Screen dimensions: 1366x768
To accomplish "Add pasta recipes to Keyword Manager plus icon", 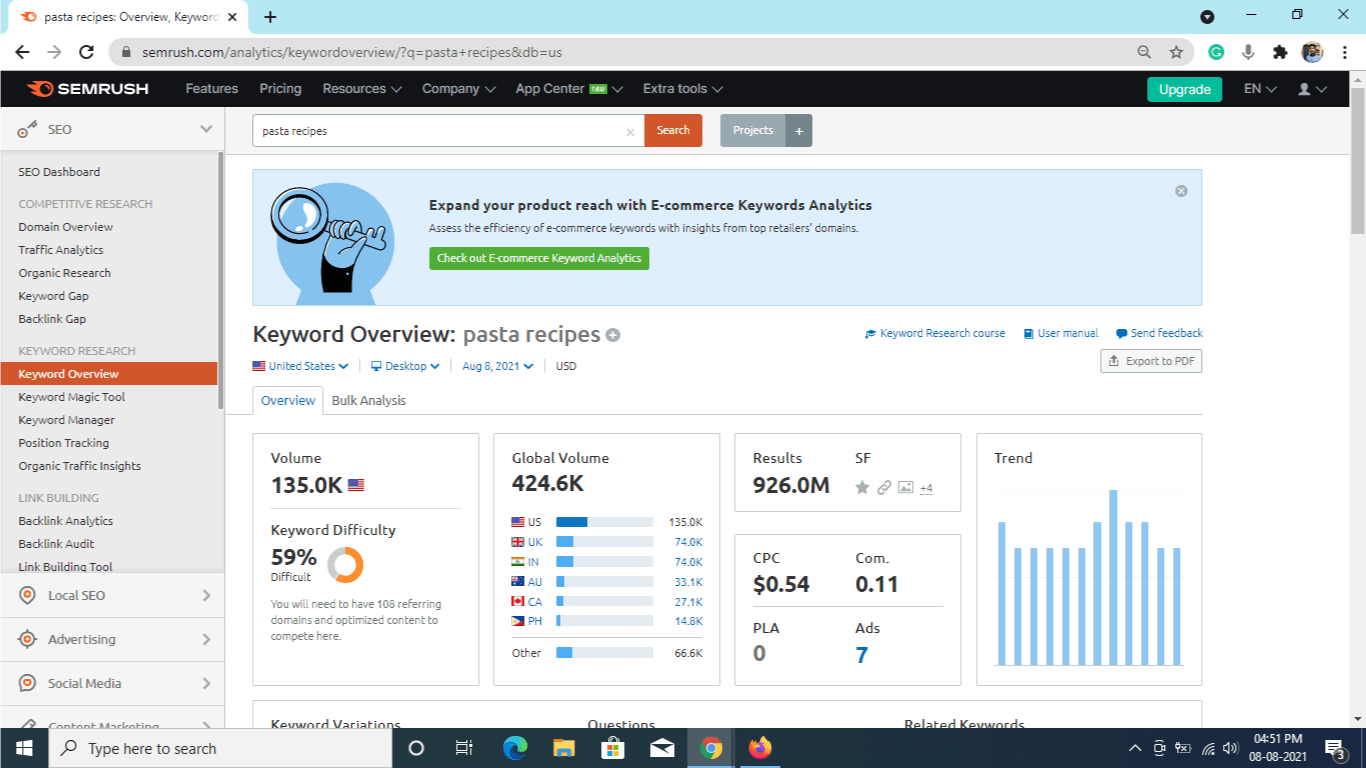I will click(x=613, y=335).
